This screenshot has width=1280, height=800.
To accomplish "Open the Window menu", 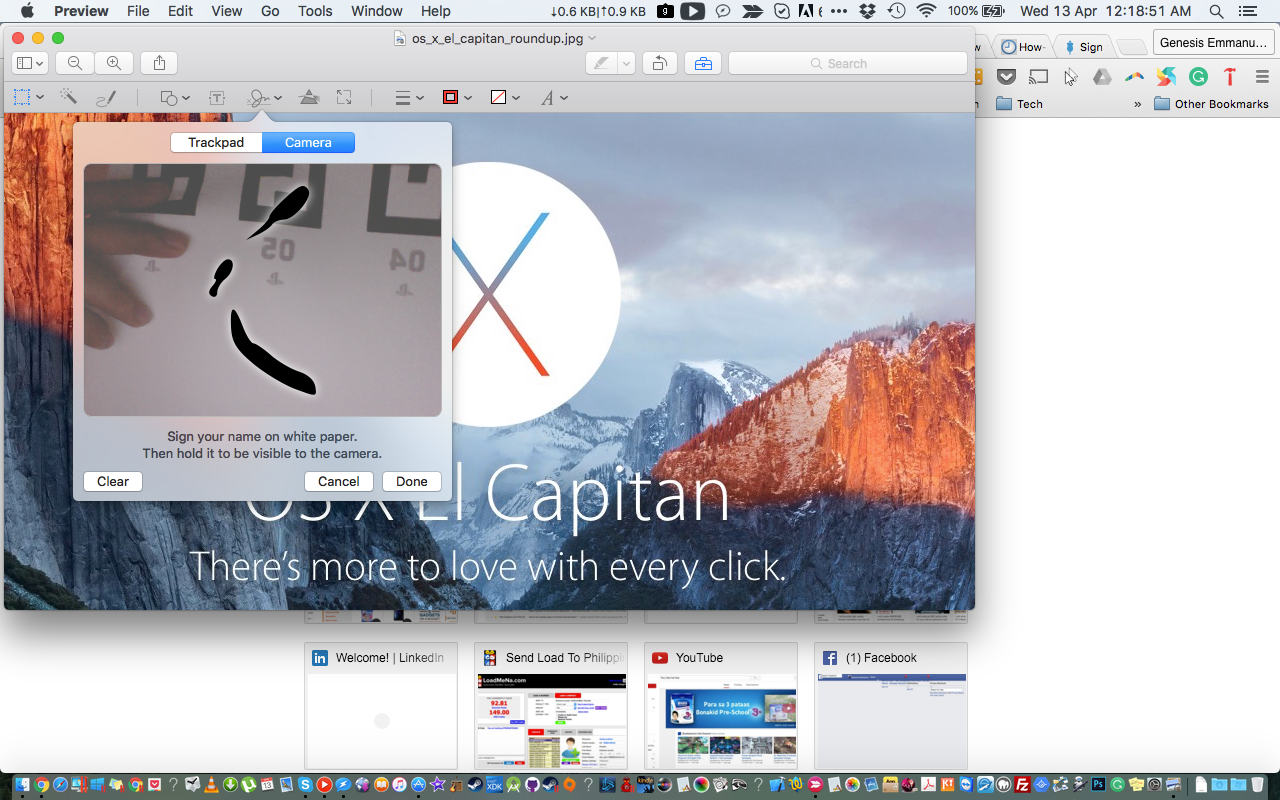I will (377, 11).
